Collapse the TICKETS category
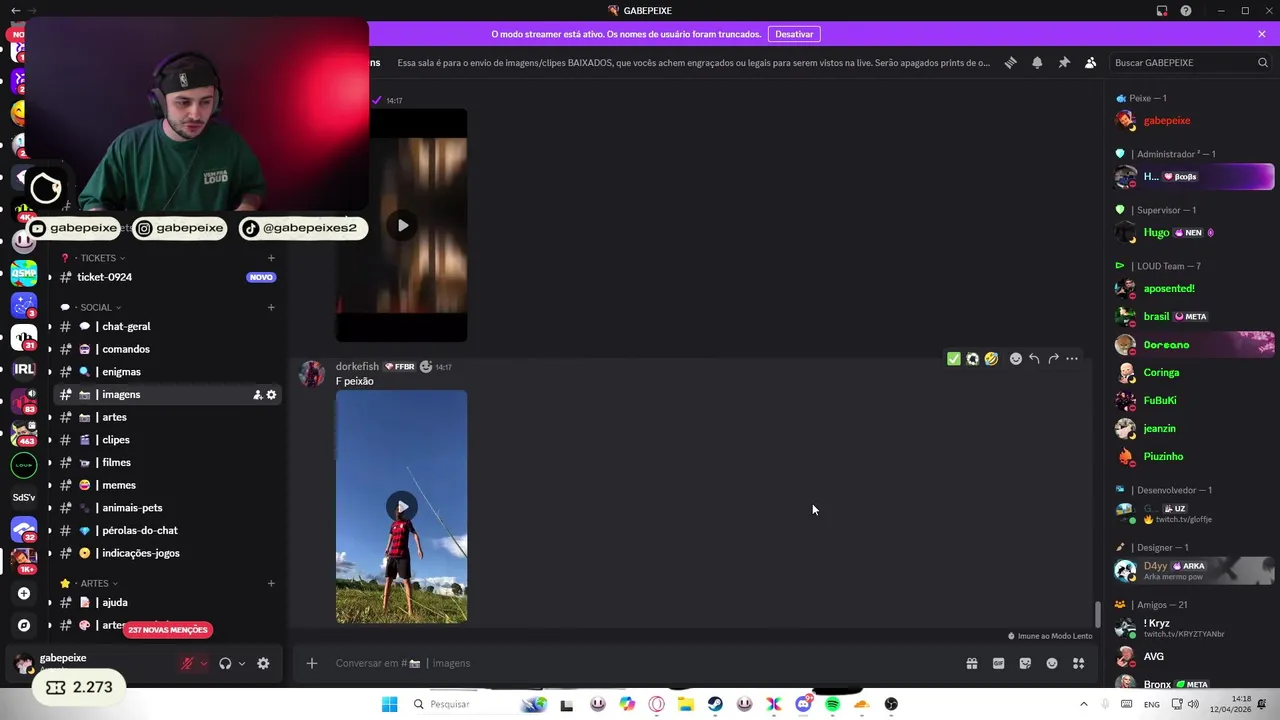Screen dimensions: 1280x720 (98, 258)
